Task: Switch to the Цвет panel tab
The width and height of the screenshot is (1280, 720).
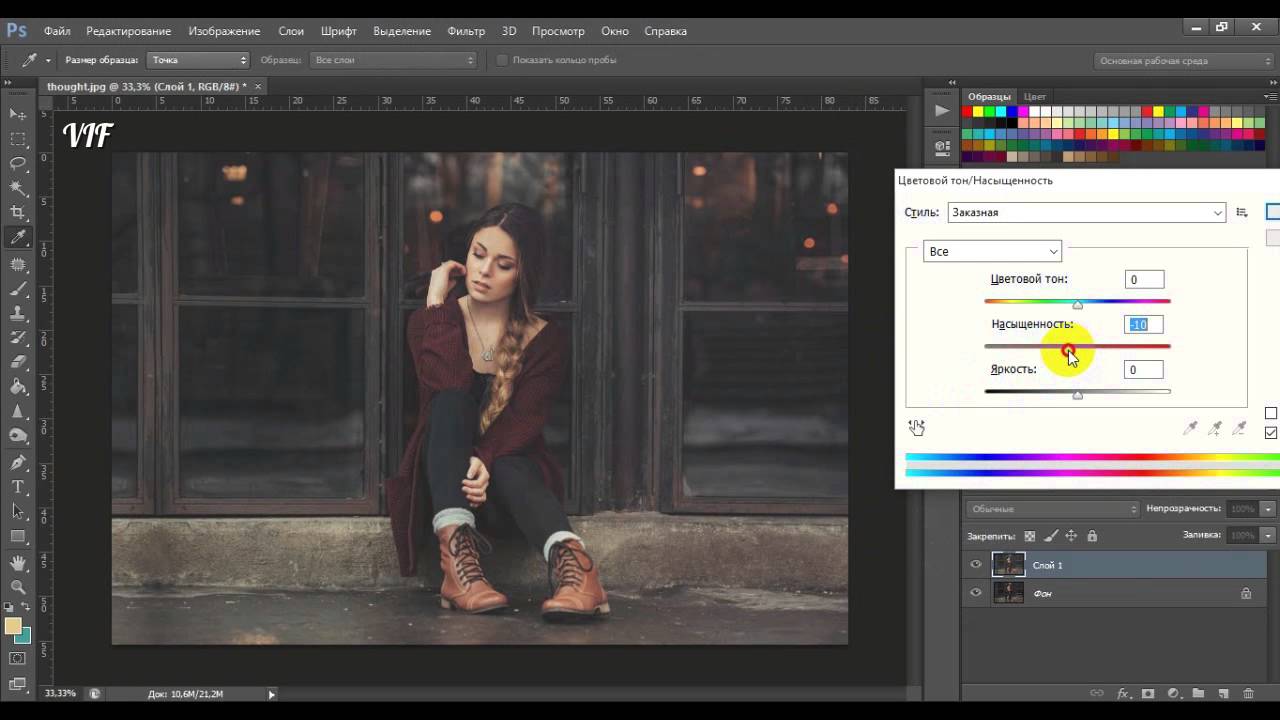Action: (x=1035, y=97)
